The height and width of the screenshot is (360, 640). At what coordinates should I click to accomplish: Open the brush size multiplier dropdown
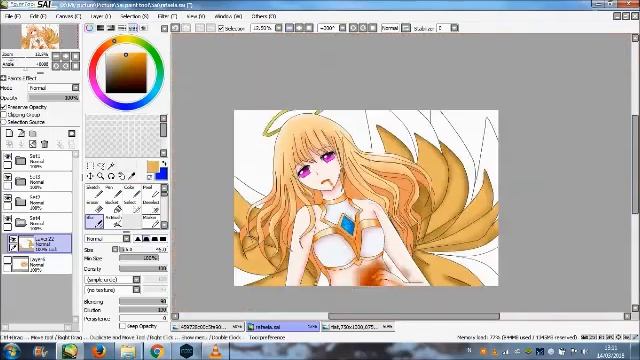(115, 249)
